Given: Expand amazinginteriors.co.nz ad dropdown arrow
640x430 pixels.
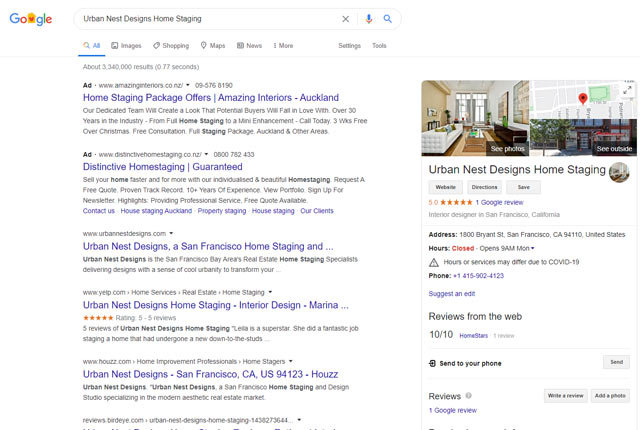Looking at the screenshot, I should tap(188, 85).
